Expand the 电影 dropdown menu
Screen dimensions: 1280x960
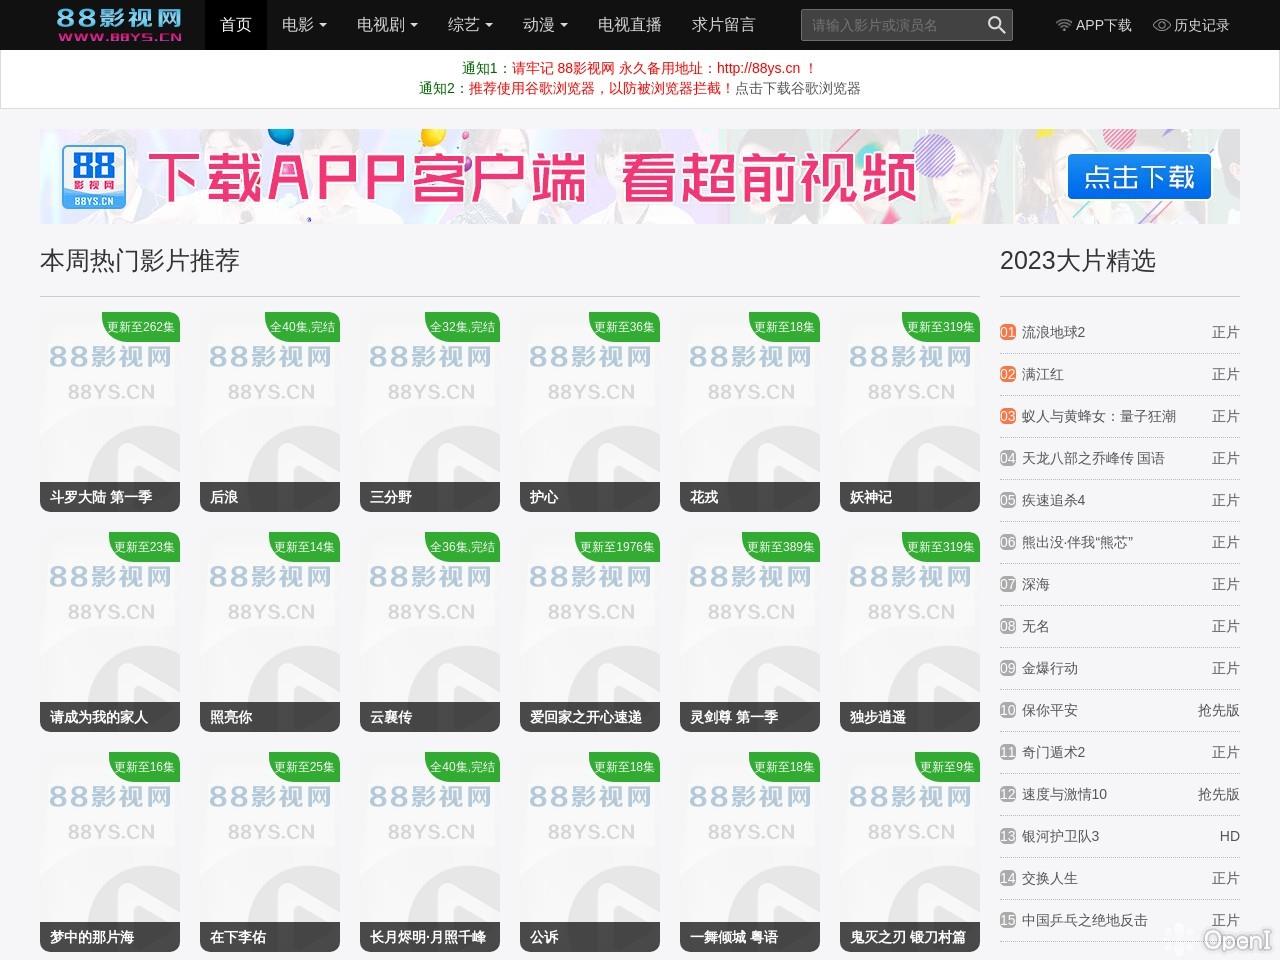tap(303, 25)
